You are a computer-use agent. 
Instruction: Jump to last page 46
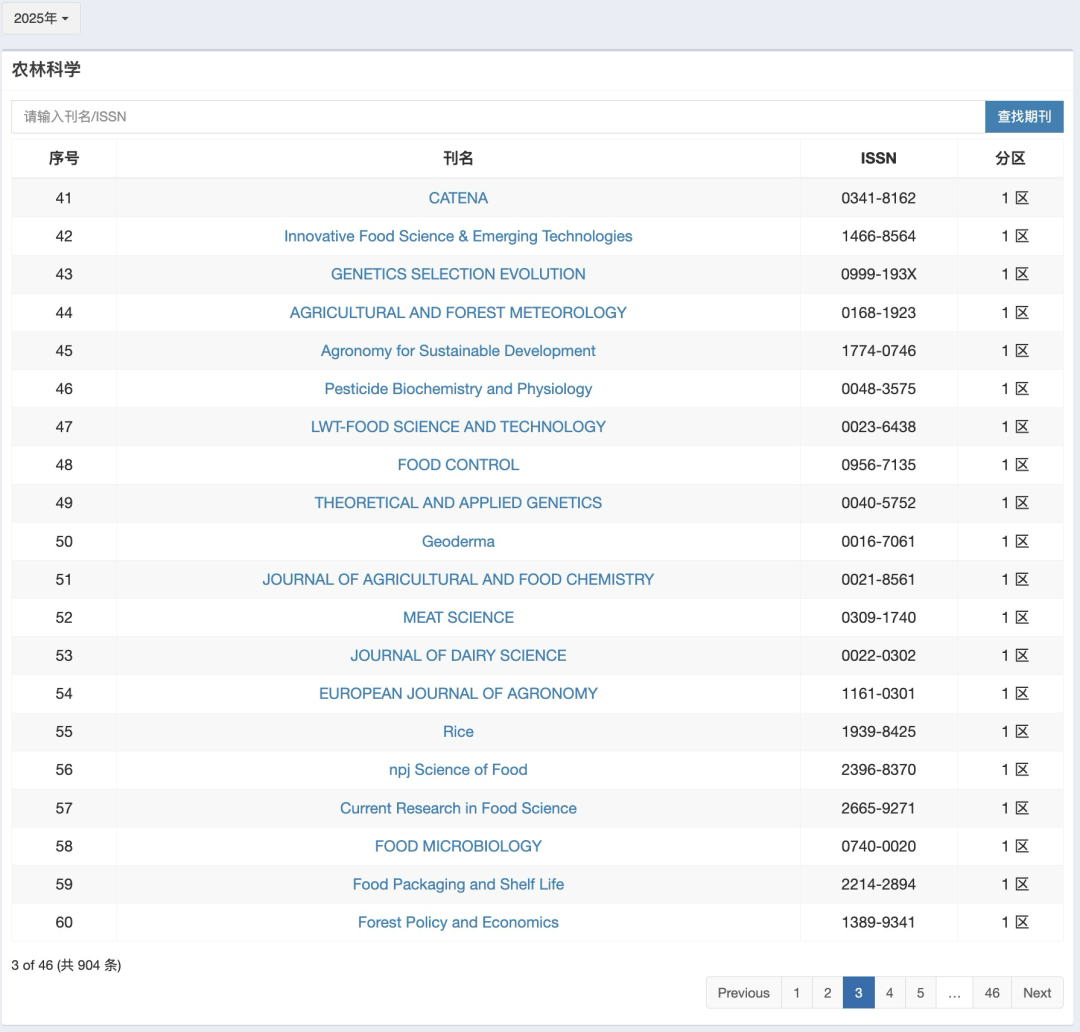tap(992, 993)
